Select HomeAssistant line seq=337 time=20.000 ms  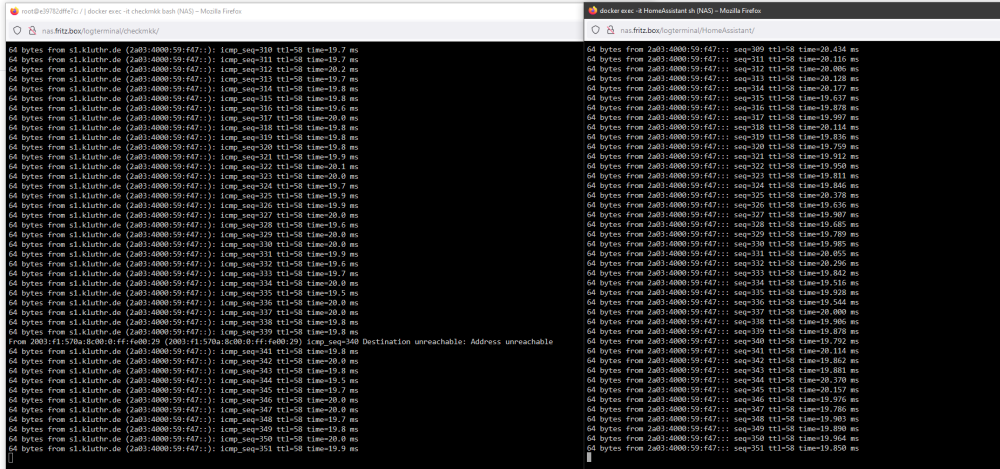(x=723, y=312)
